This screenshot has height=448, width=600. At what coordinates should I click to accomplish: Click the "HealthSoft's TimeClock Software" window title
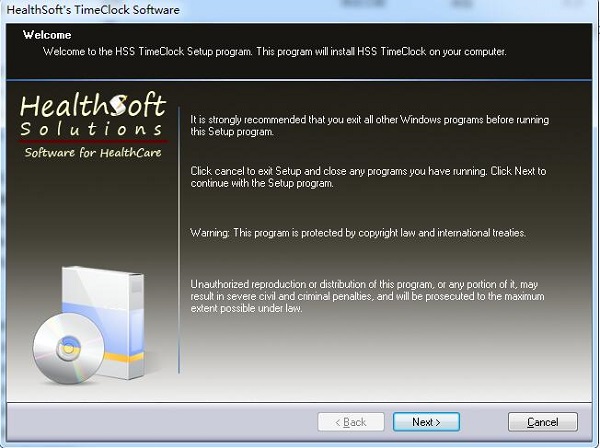[93, 10]
